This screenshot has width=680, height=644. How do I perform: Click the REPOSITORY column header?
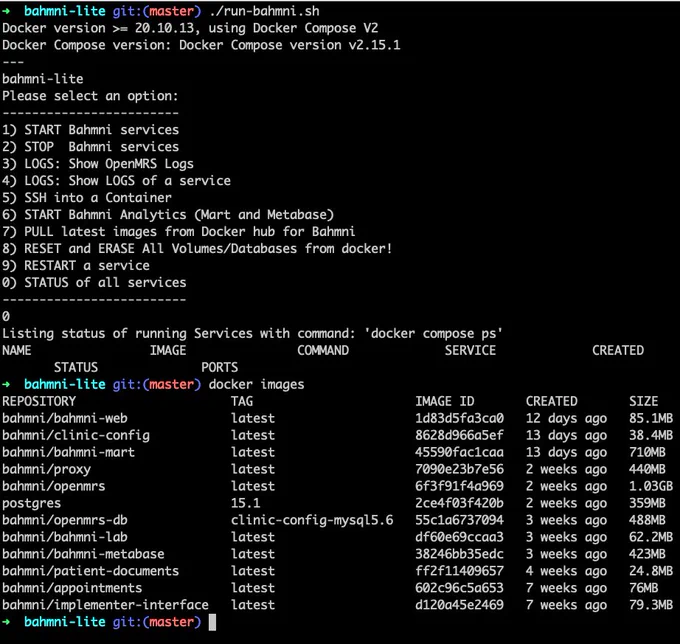point(39,402)
